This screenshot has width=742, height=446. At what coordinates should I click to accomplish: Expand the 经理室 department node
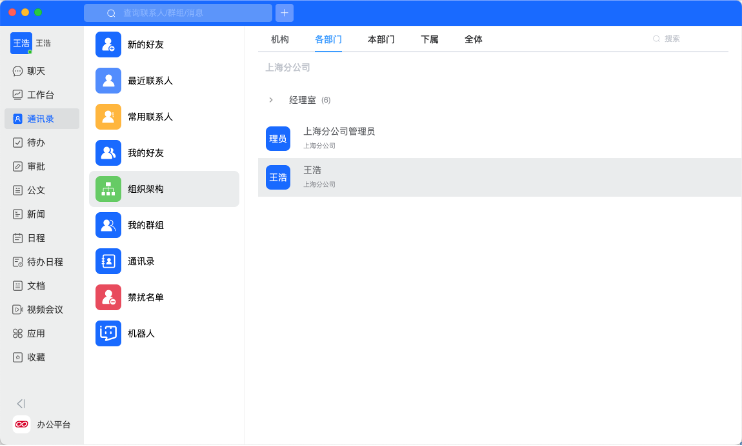(271, 100)
